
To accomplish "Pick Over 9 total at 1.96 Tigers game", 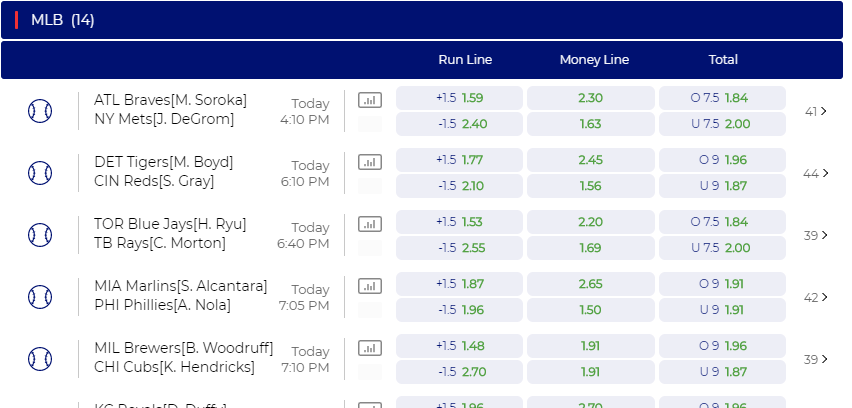I will tap(722, 160).
